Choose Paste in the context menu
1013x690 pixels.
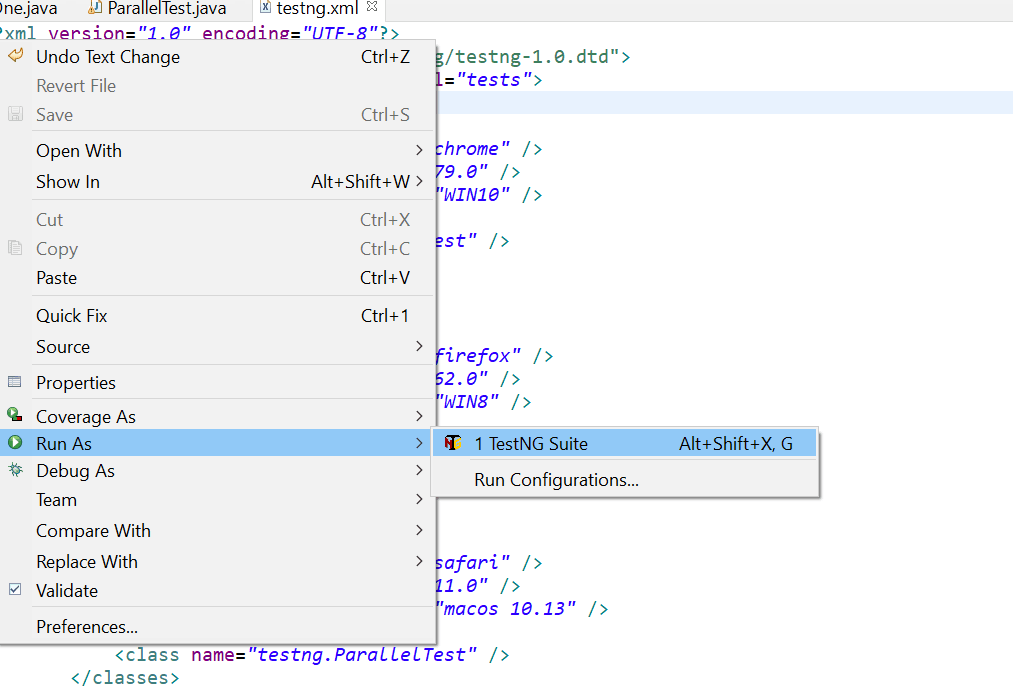(x=56, y=278)
